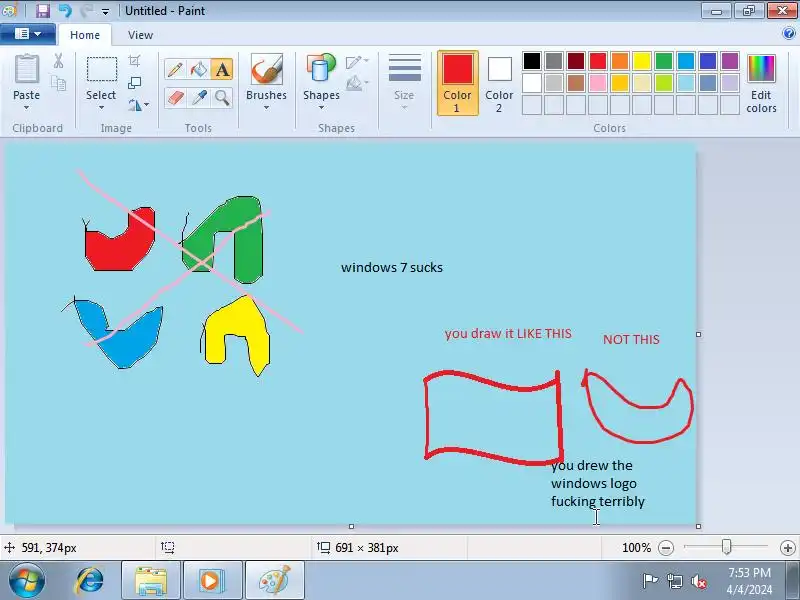Pick the black color swatch
This screenshot has width=800, height=600.
point(532,61)
